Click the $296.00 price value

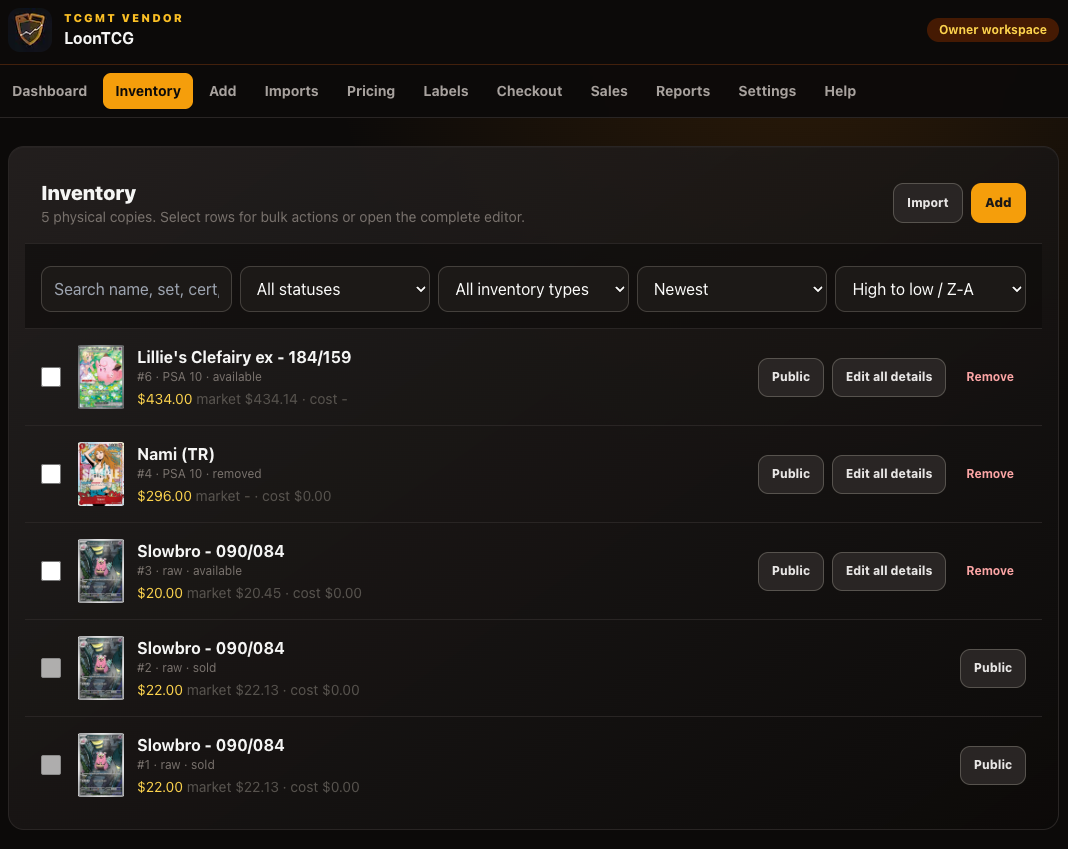tap(165, 496)
